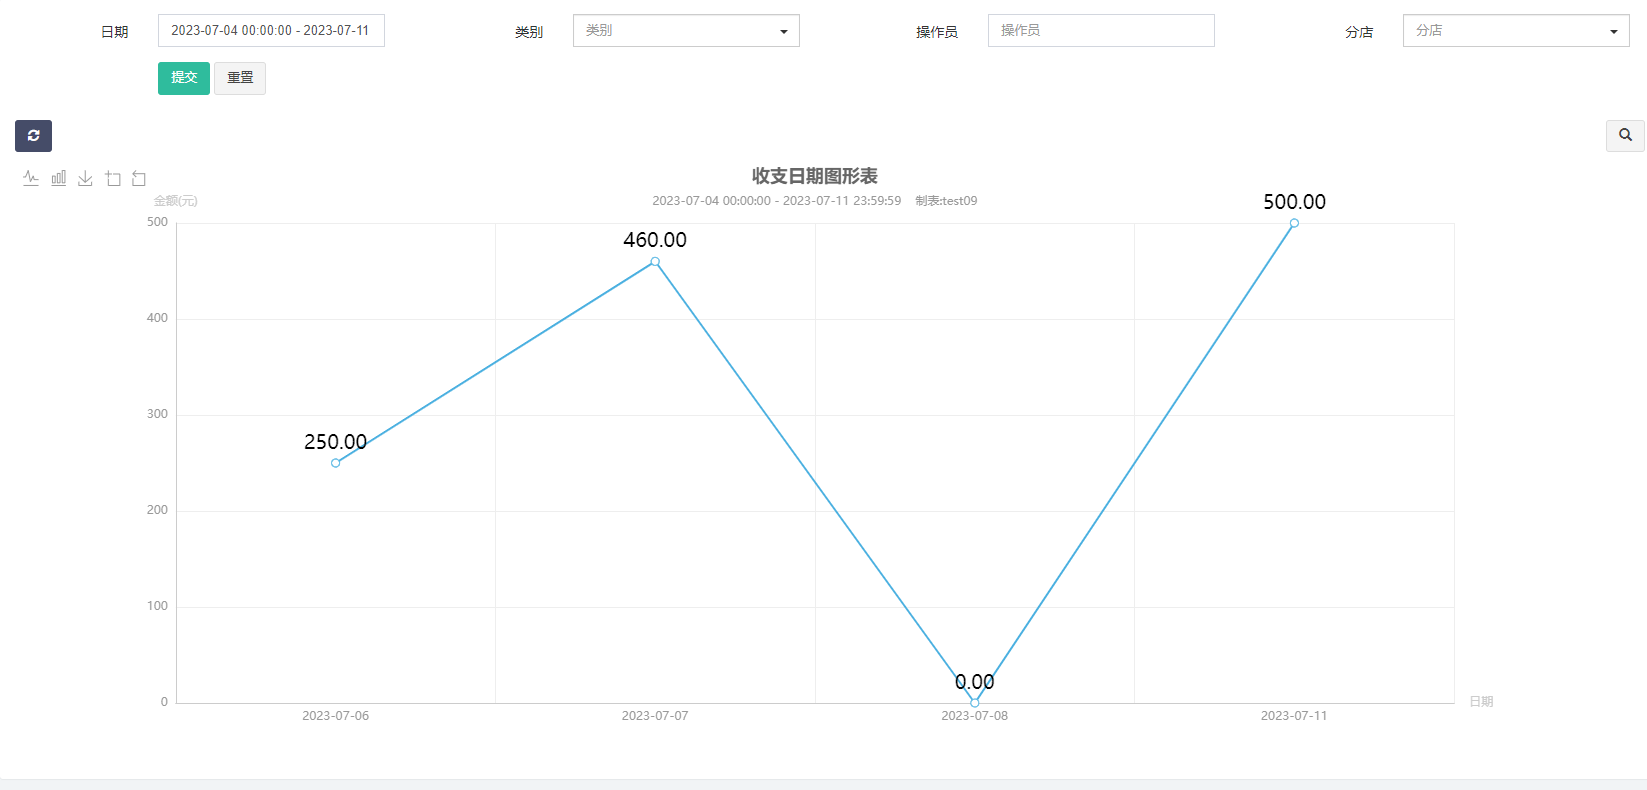Open the 分店 dropdown

[x=1516, y=31]
